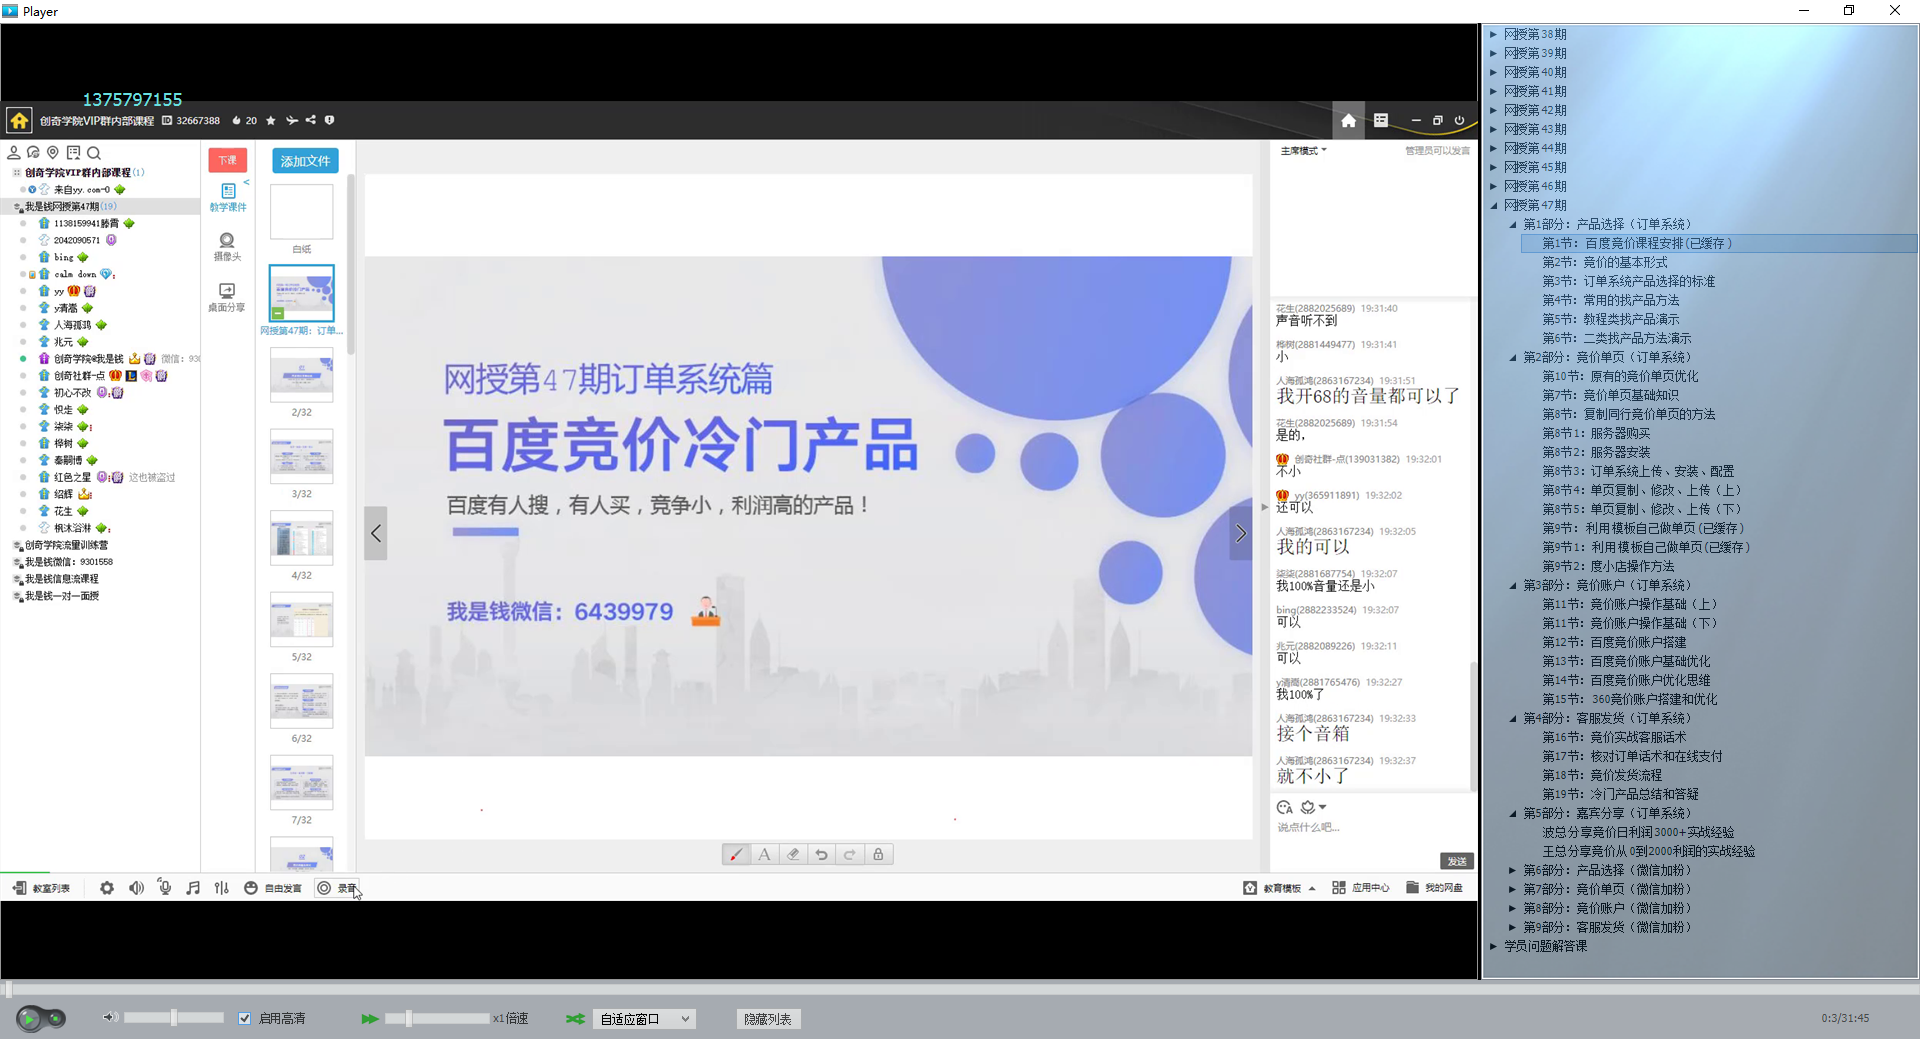
Task: Go to previous slide with left arrow
Action: [376, 533]
